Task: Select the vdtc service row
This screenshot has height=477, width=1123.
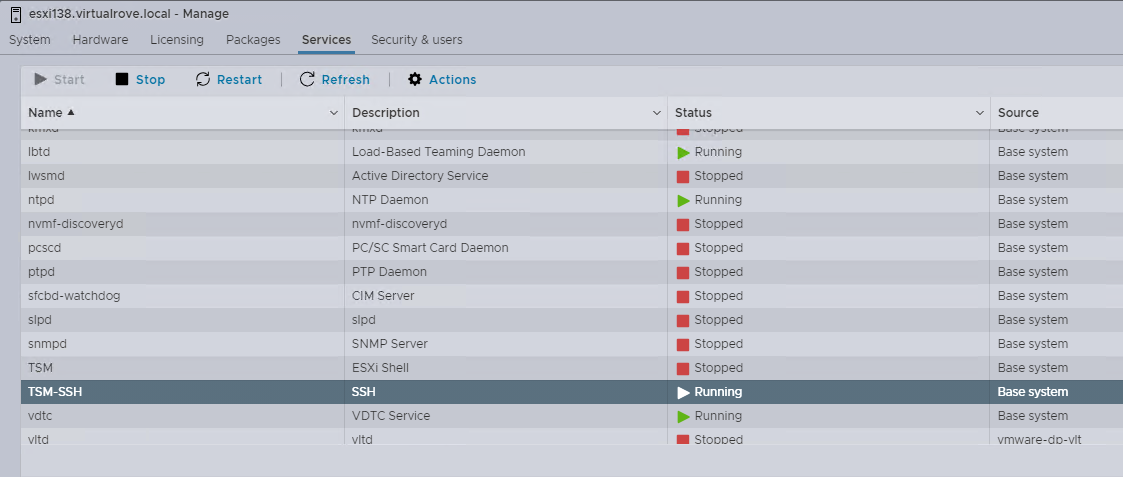Action: click(x=180, y=416)
